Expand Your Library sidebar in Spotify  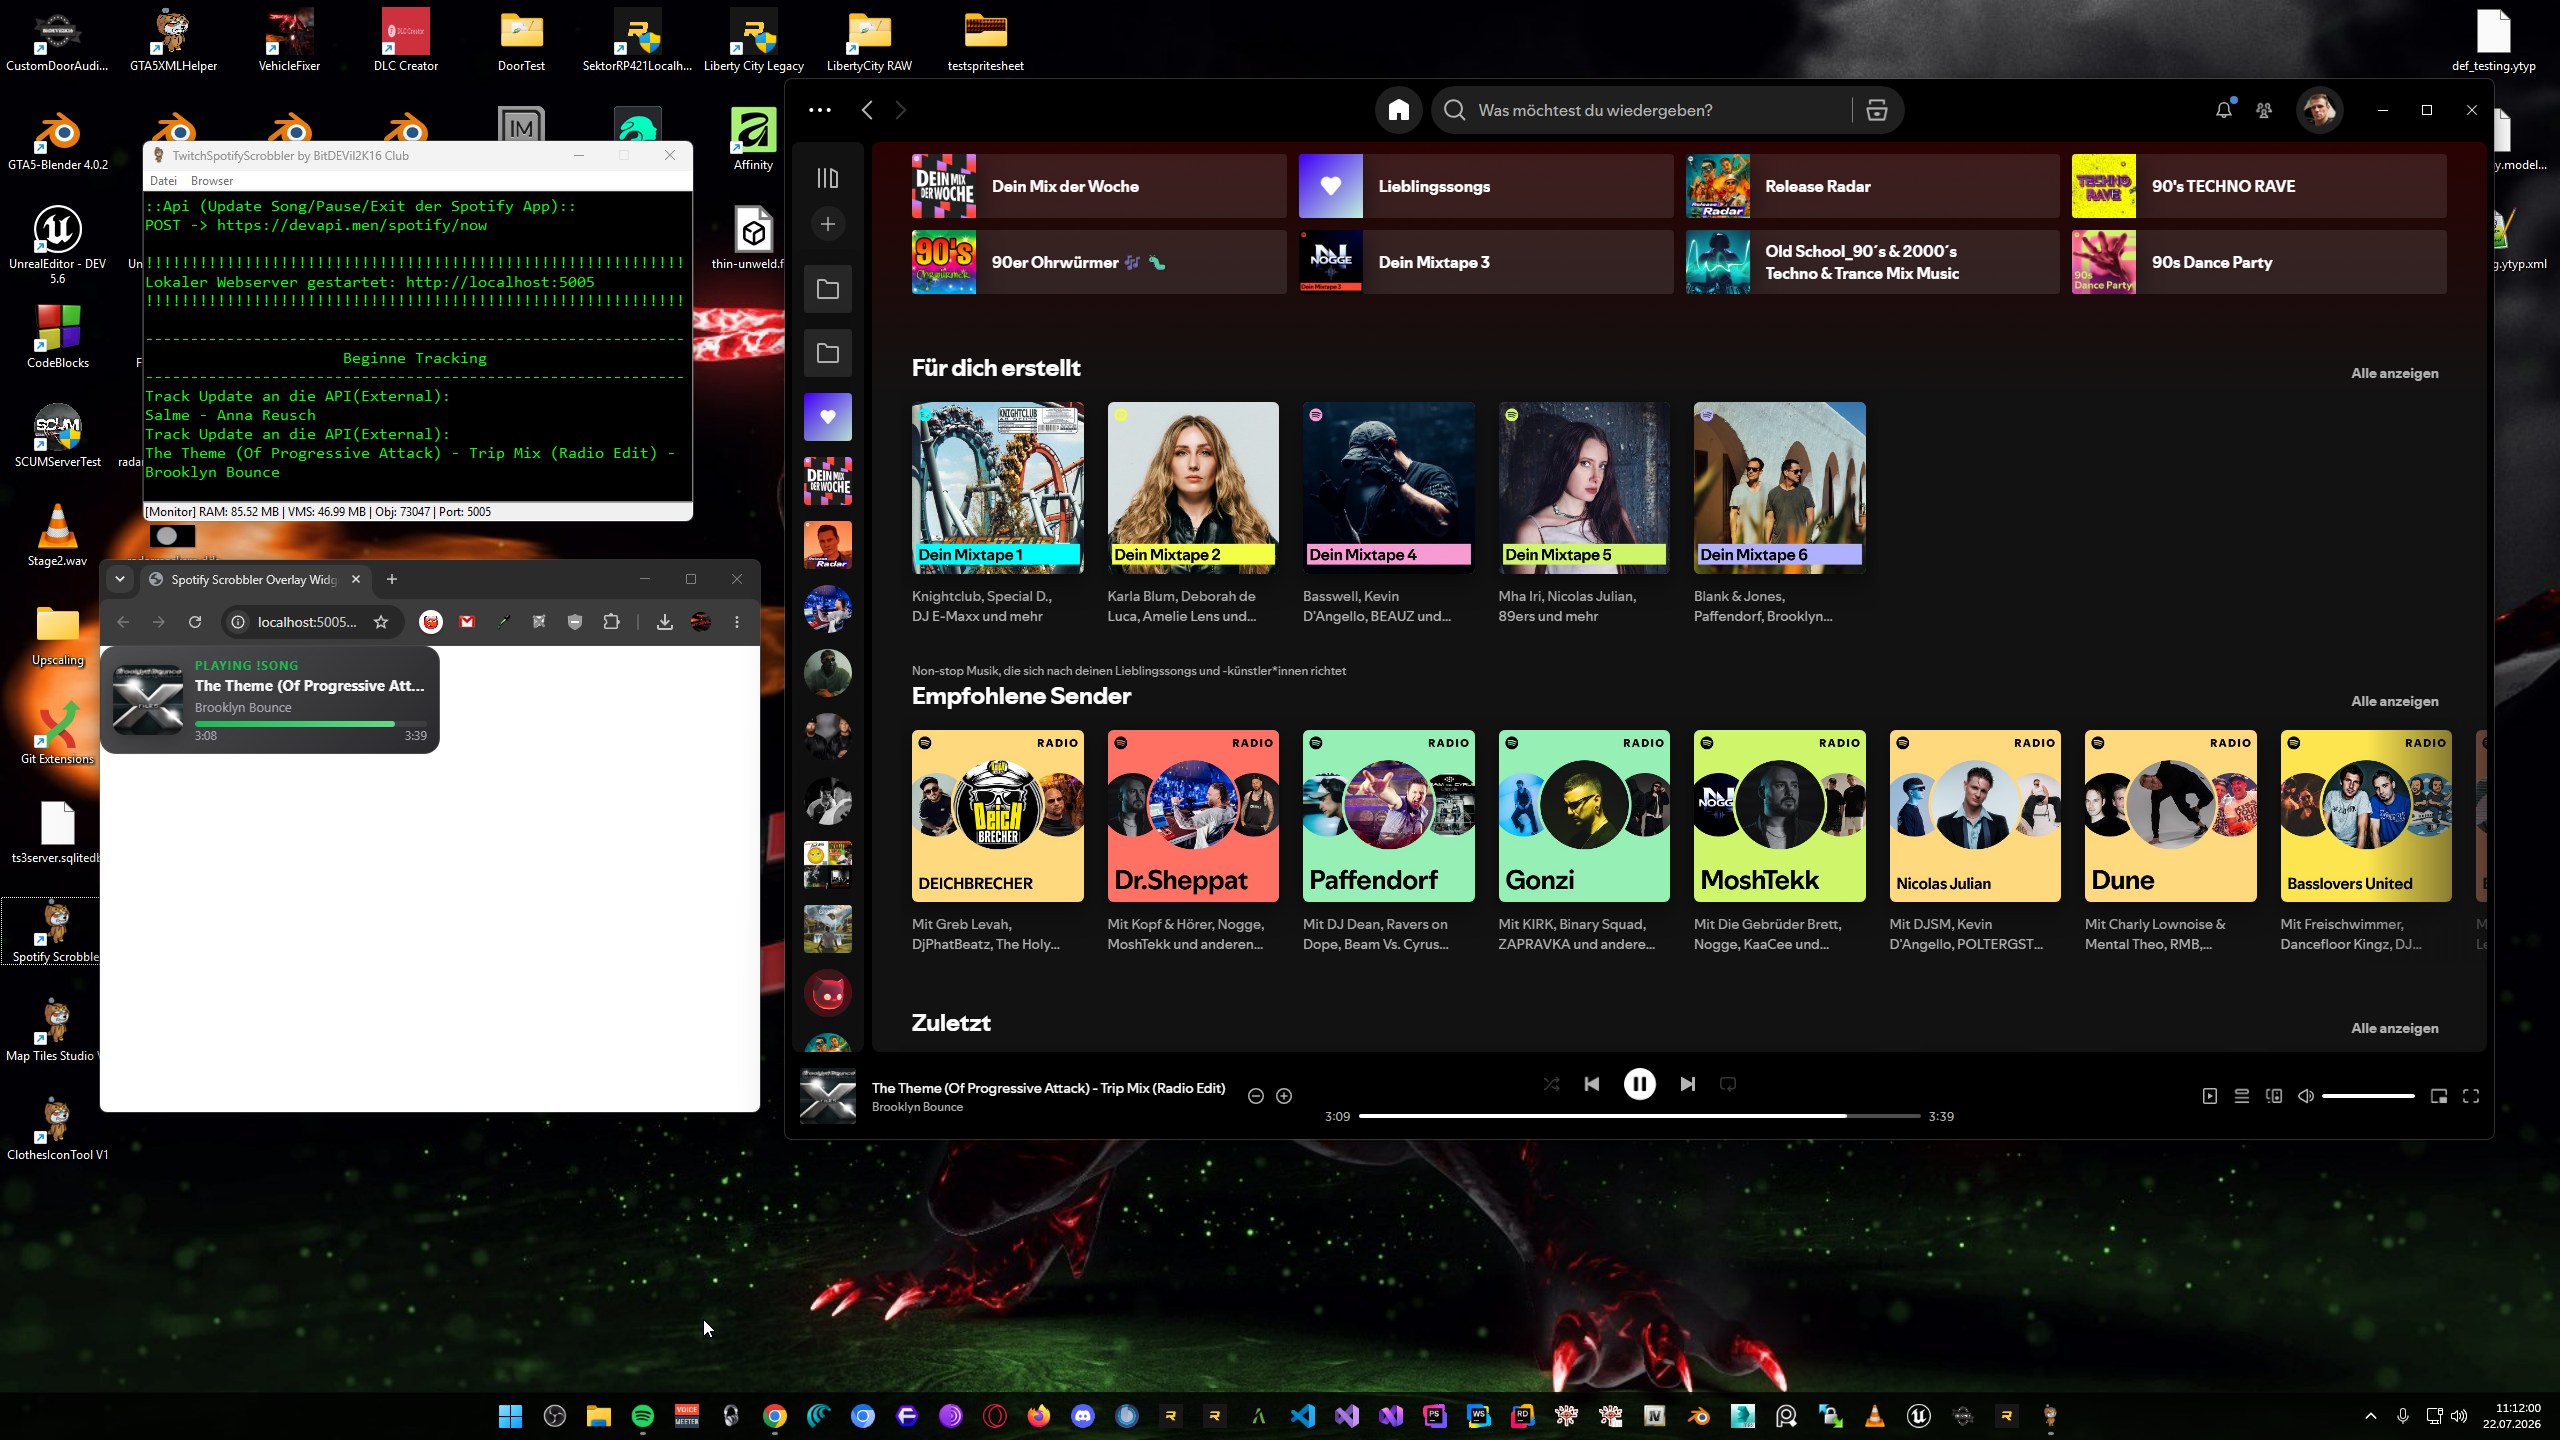tap(828, 178)
